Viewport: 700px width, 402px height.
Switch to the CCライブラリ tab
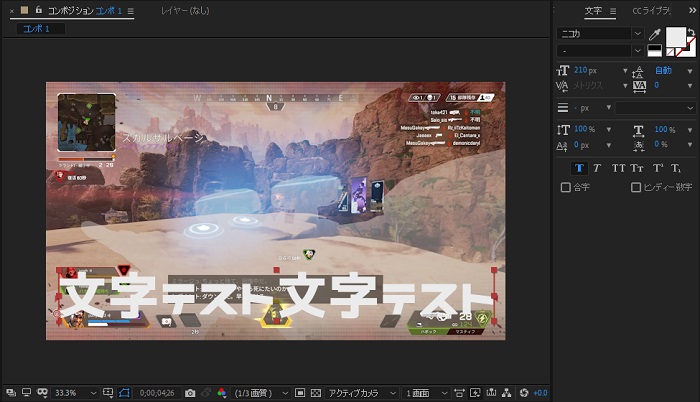pyautogui.click(x=651, y=11)
